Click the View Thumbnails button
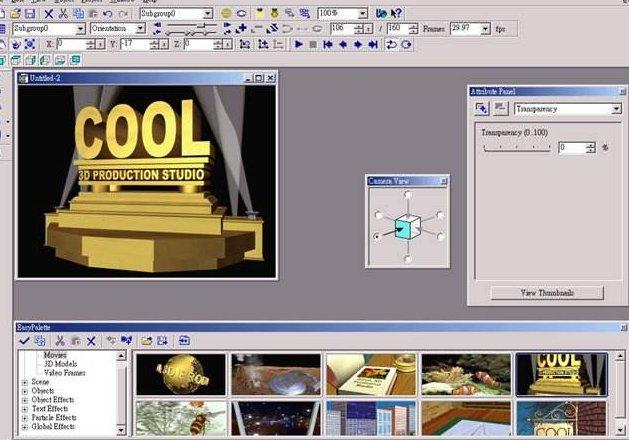 click(x=547, y=293)
